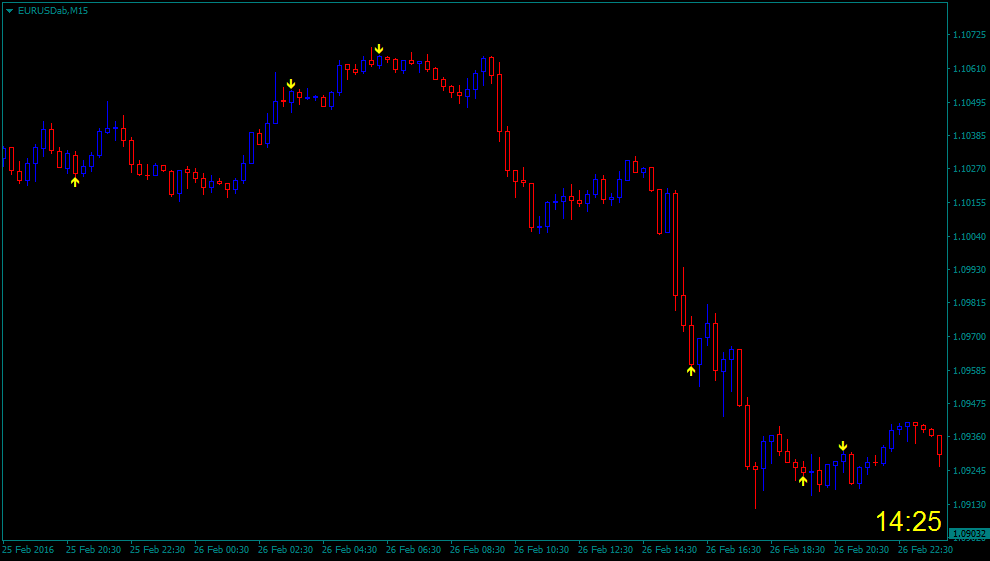The height and width of the screenshot is (561, 990).
Task: Click the 1.10270 price scale label
Action: (969, 168)
